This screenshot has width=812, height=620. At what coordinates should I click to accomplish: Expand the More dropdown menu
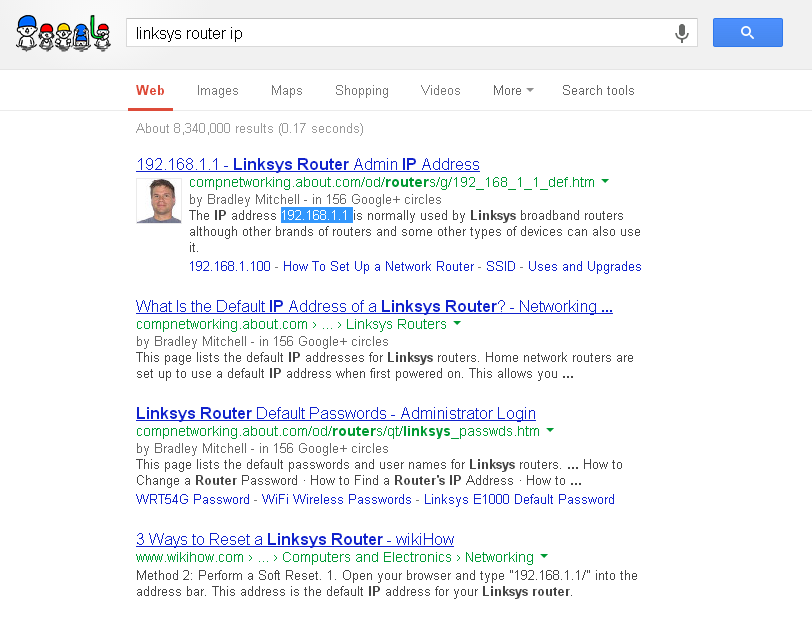tap(513, 91)
